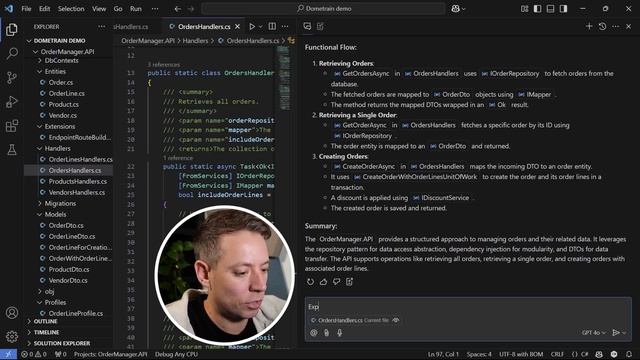
Task: Click the editor minimap
Action: click(283, 78)
